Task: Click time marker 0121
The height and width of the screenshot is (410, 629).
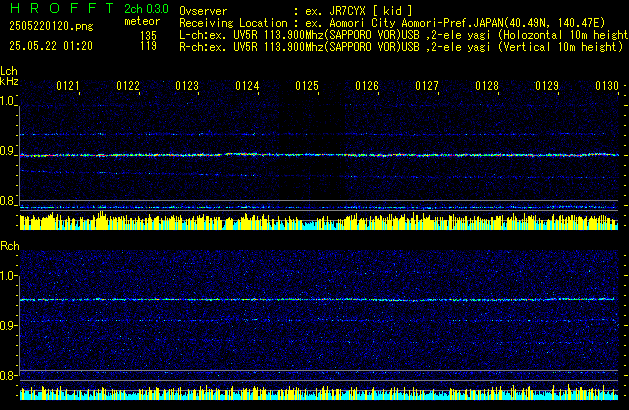Action: [x=68, y=86]
